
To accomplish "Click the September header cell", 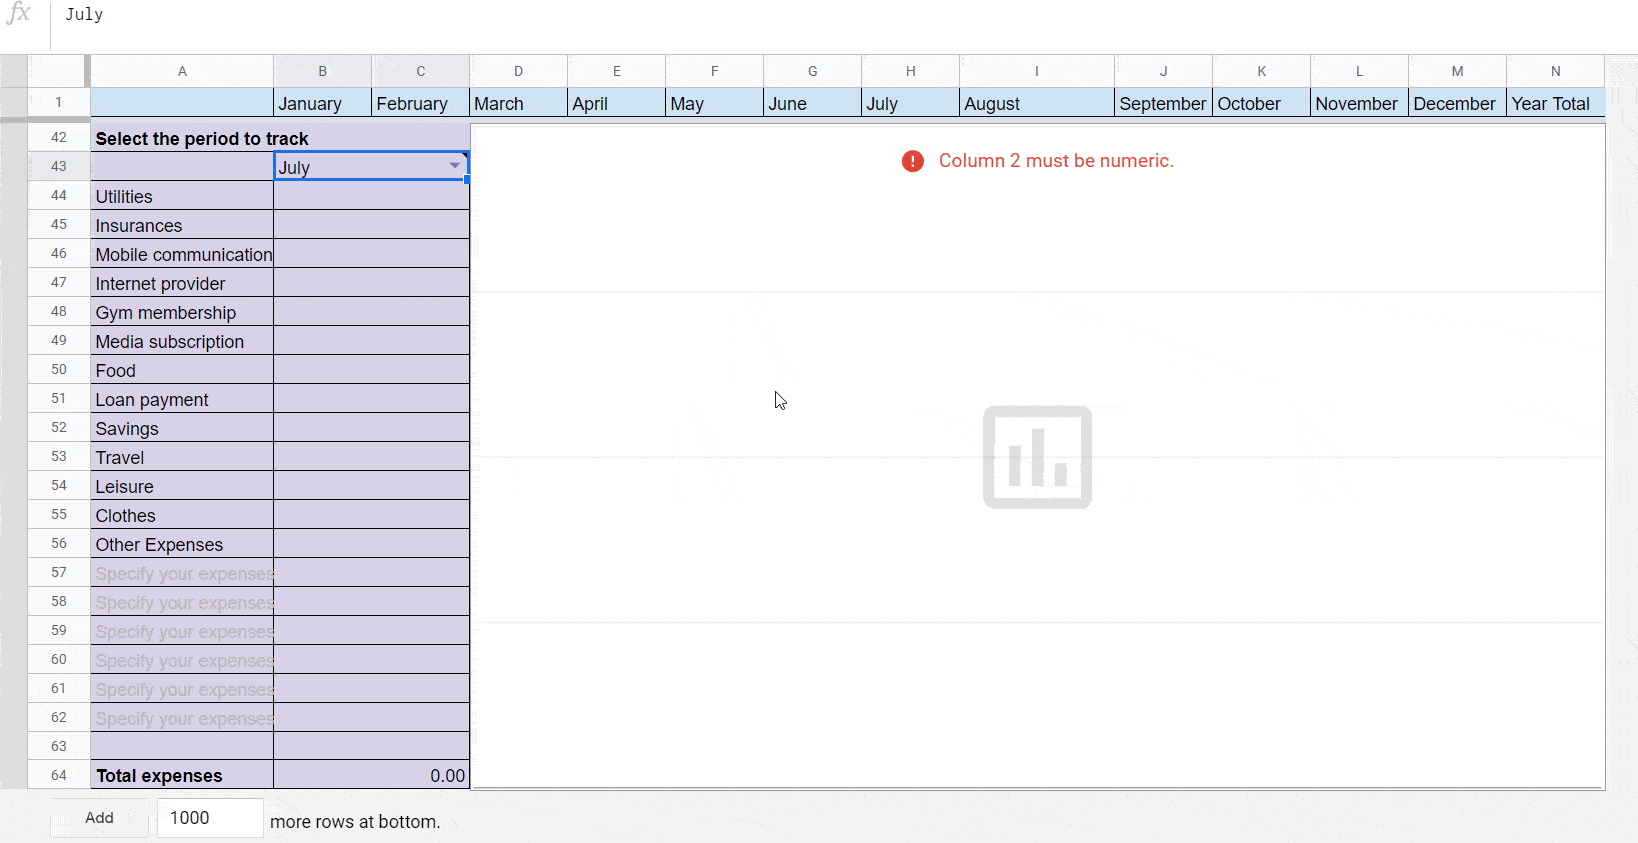I will pos(1164,103).
